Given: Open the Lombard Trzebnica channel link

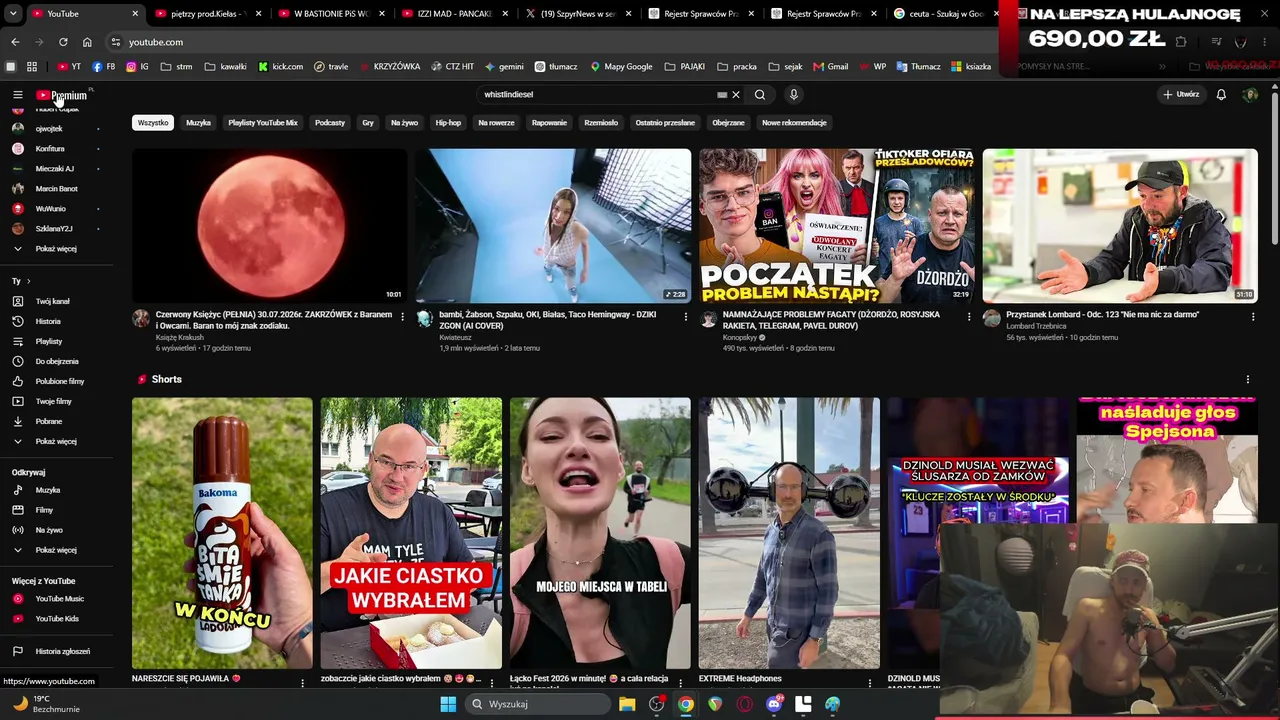Looking at the screenshot, I should (1036, 326).
